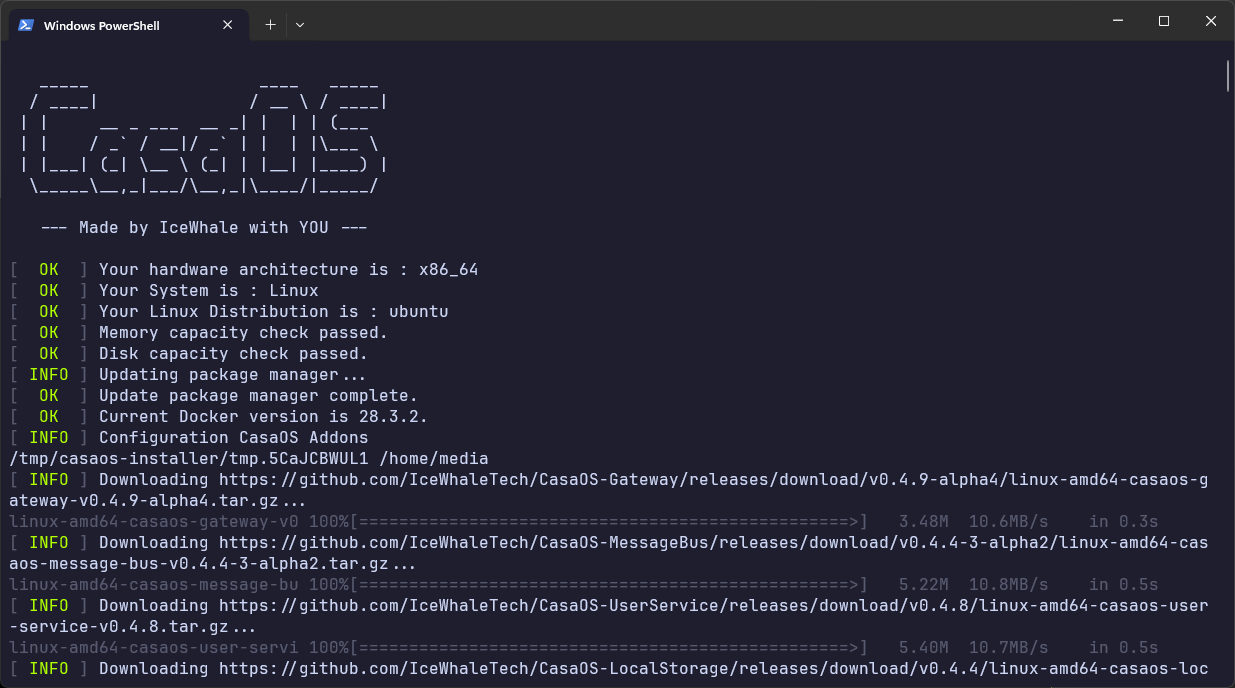The image size is (1235, 688).
Task: Open the new tab profile dropdown arrow
Action: [x=300, y=25]
